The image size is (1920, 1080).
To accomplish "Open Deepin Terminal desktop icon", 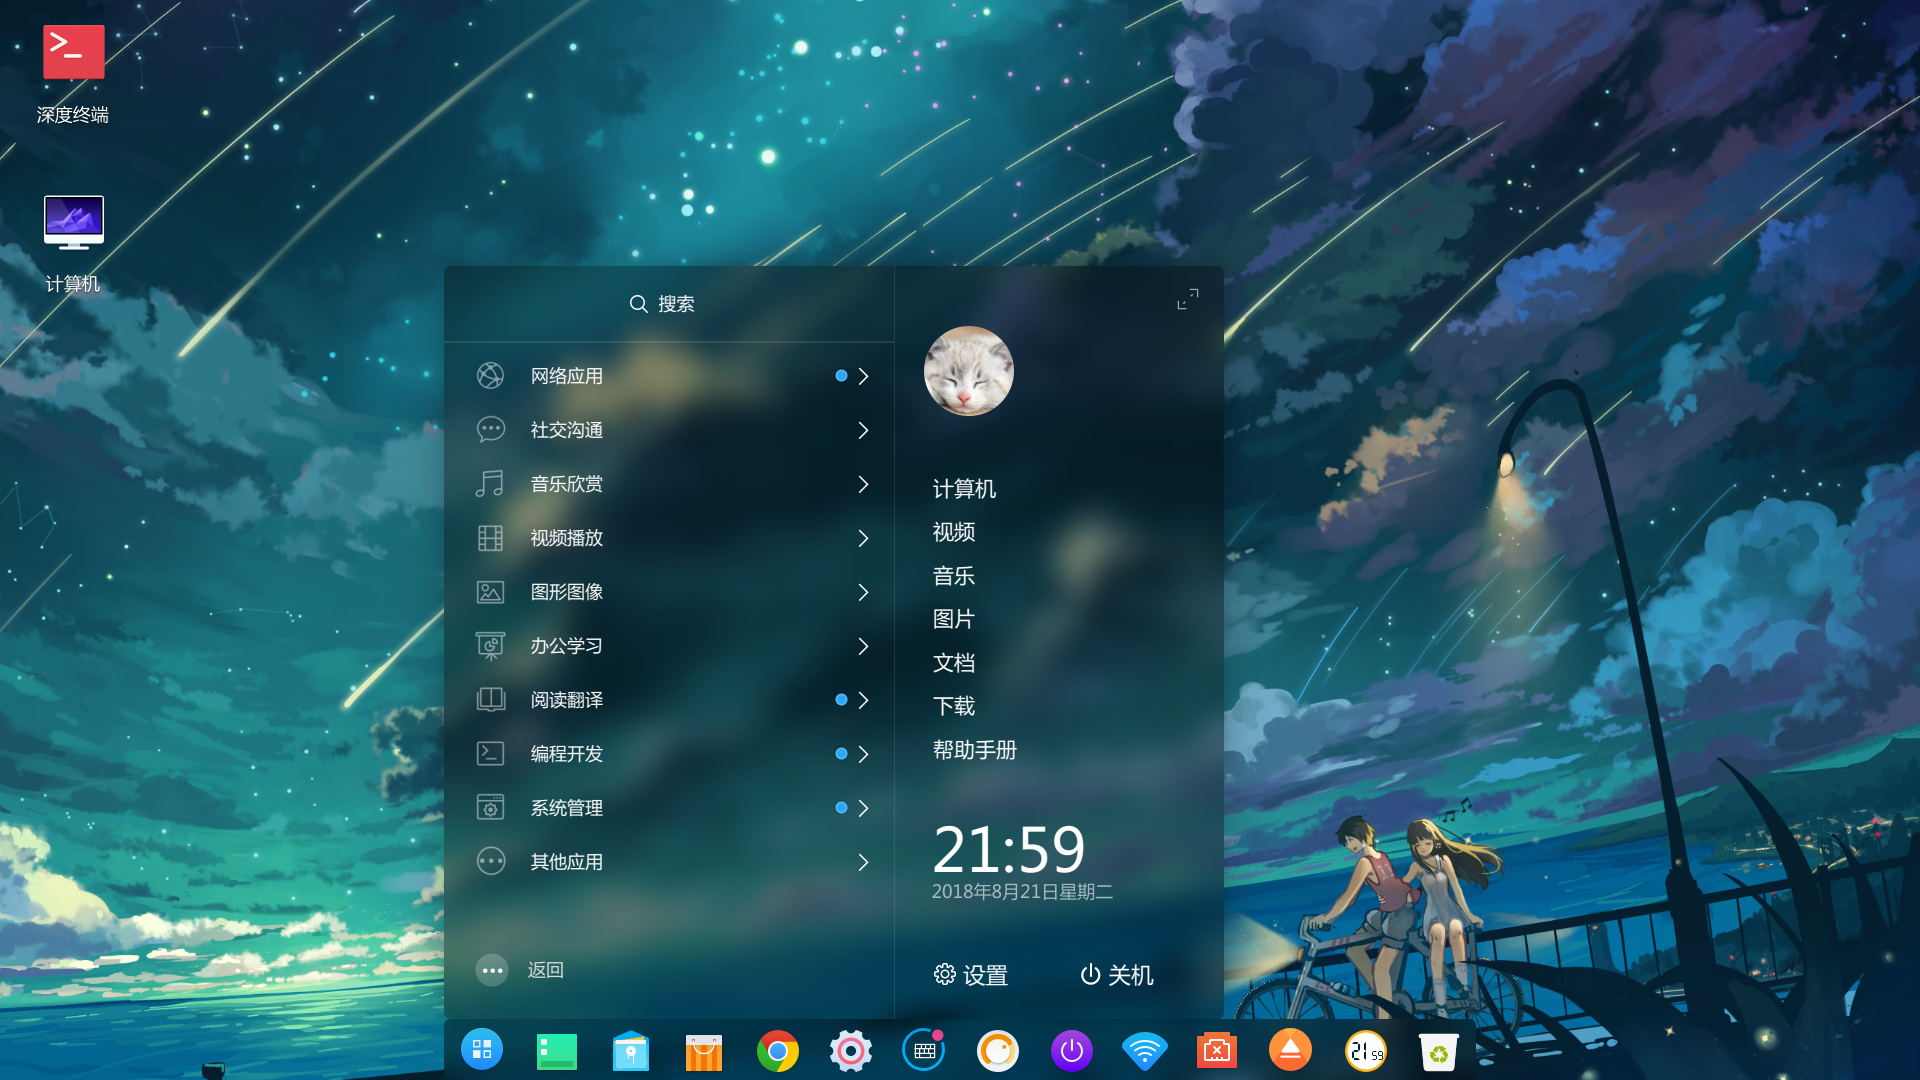I will point(73,53).
